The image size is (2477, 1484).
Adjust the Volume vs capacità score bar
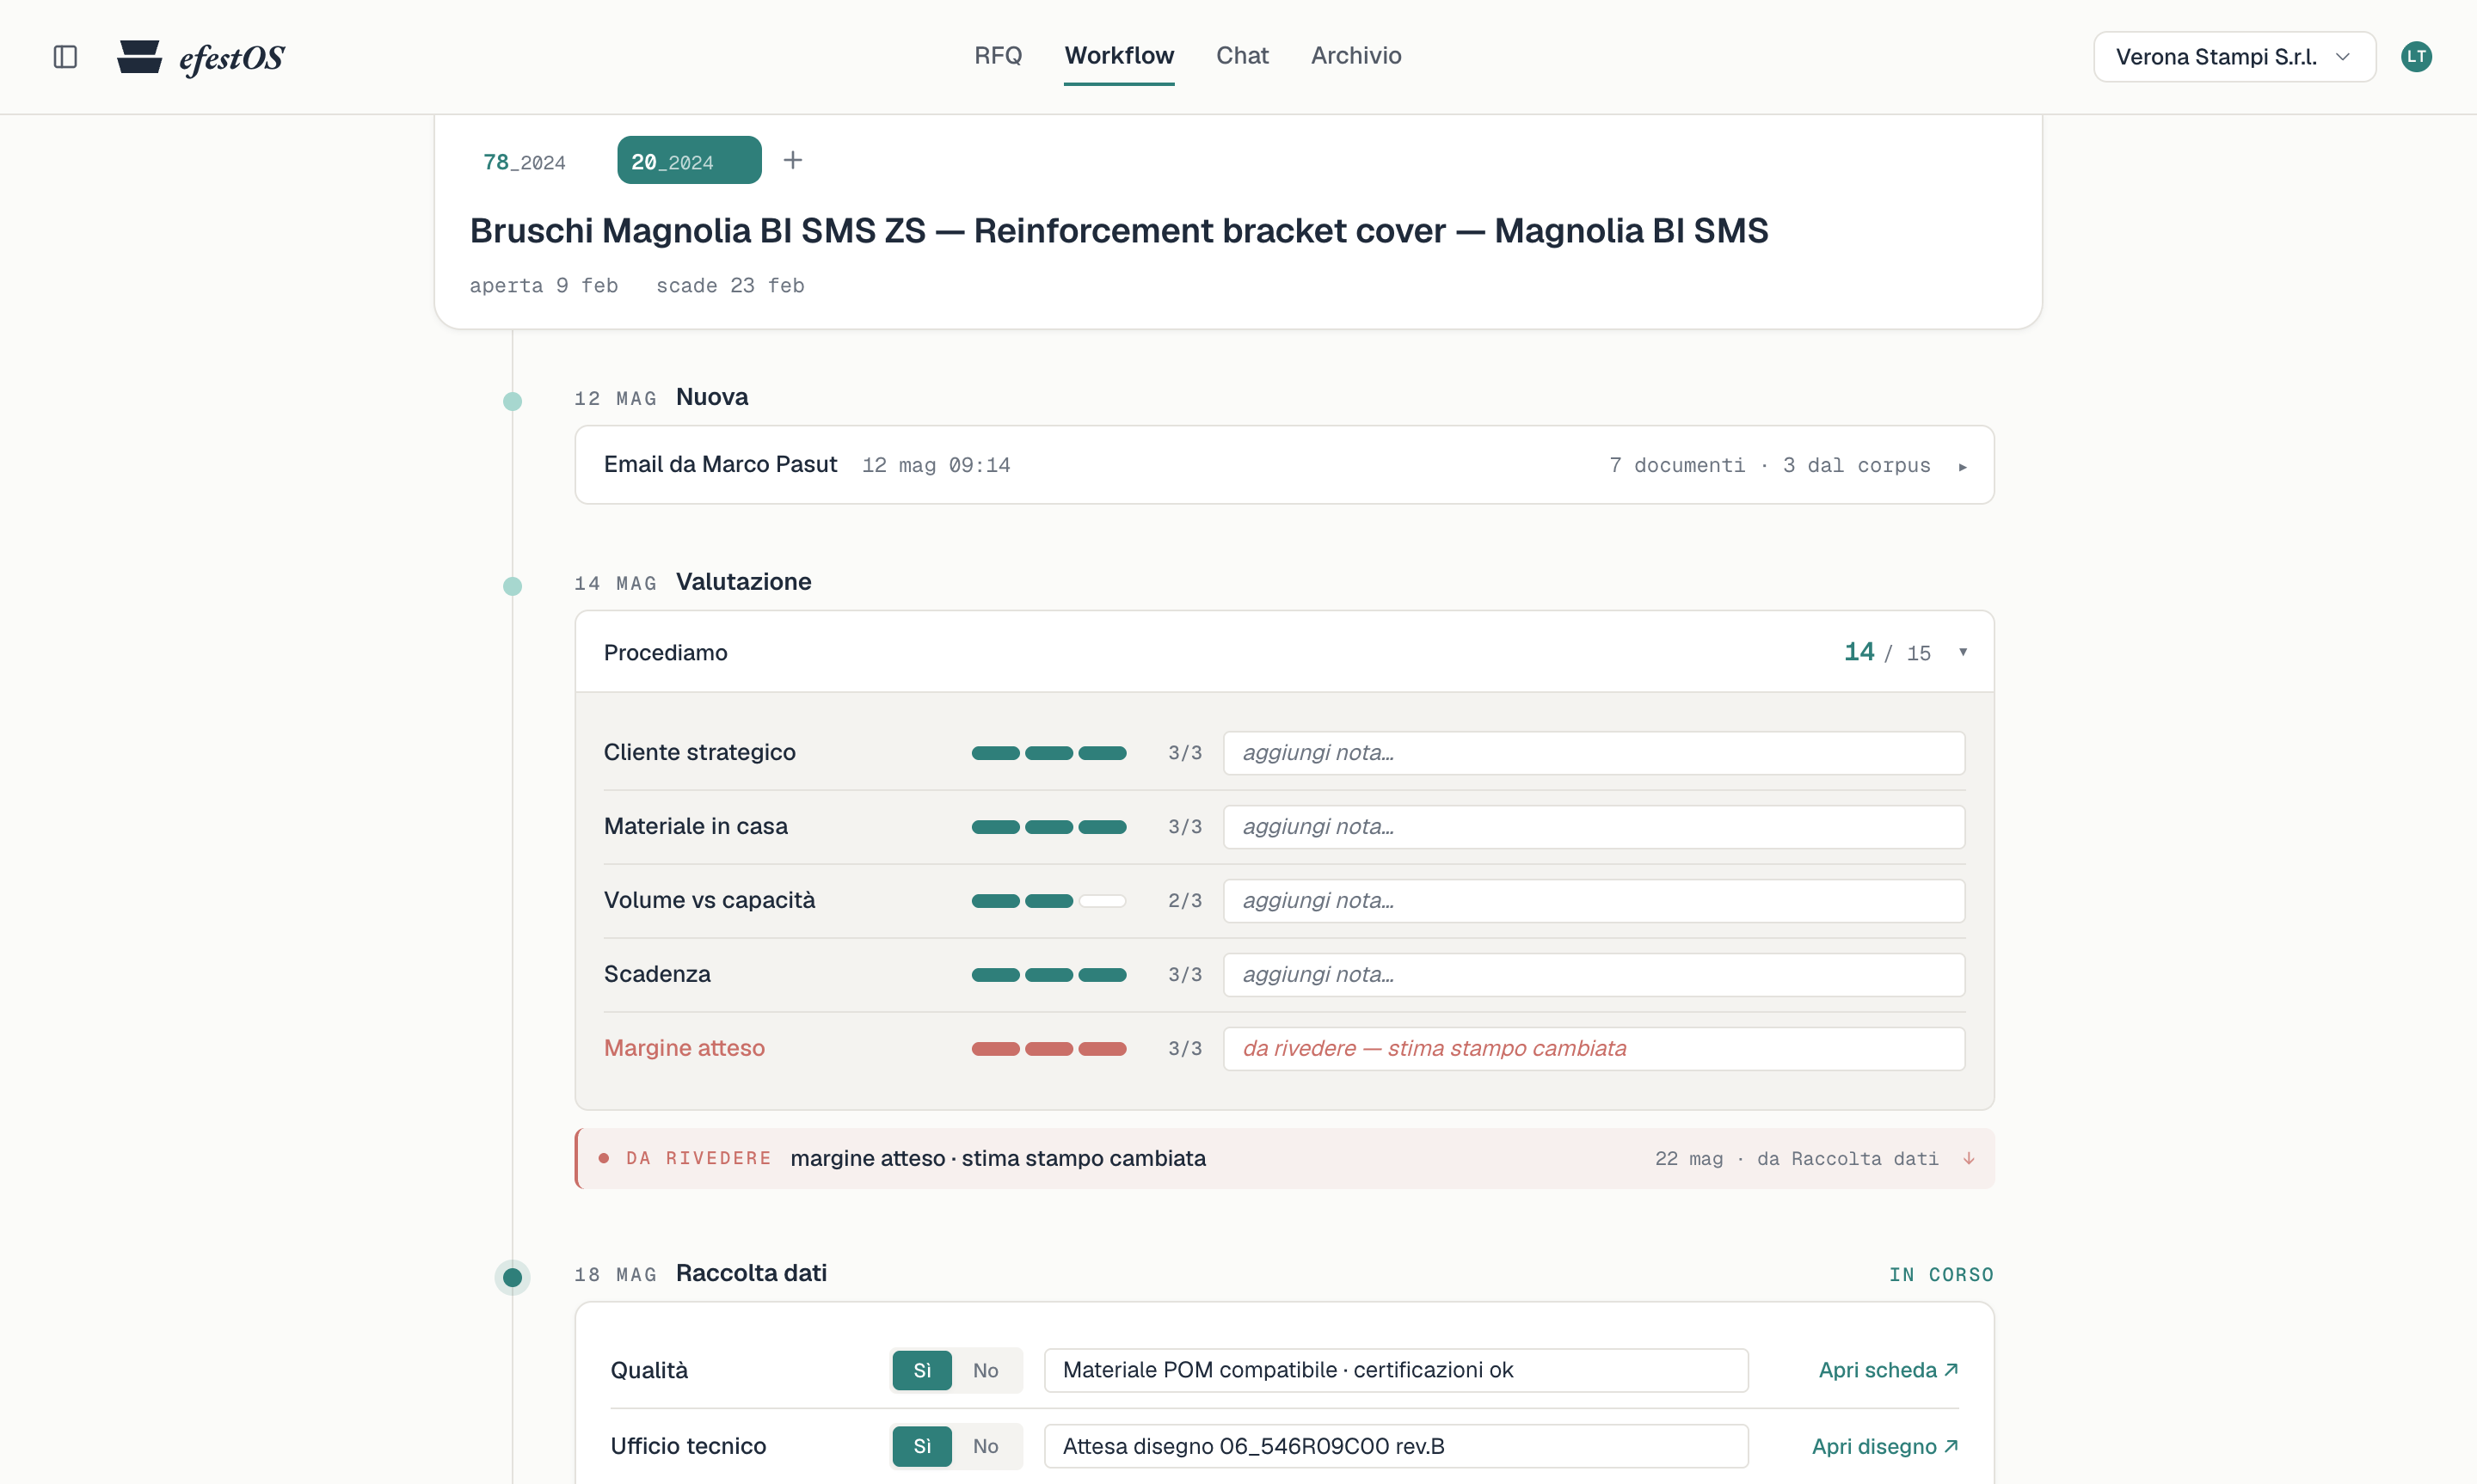click(x=1048, y=901)
